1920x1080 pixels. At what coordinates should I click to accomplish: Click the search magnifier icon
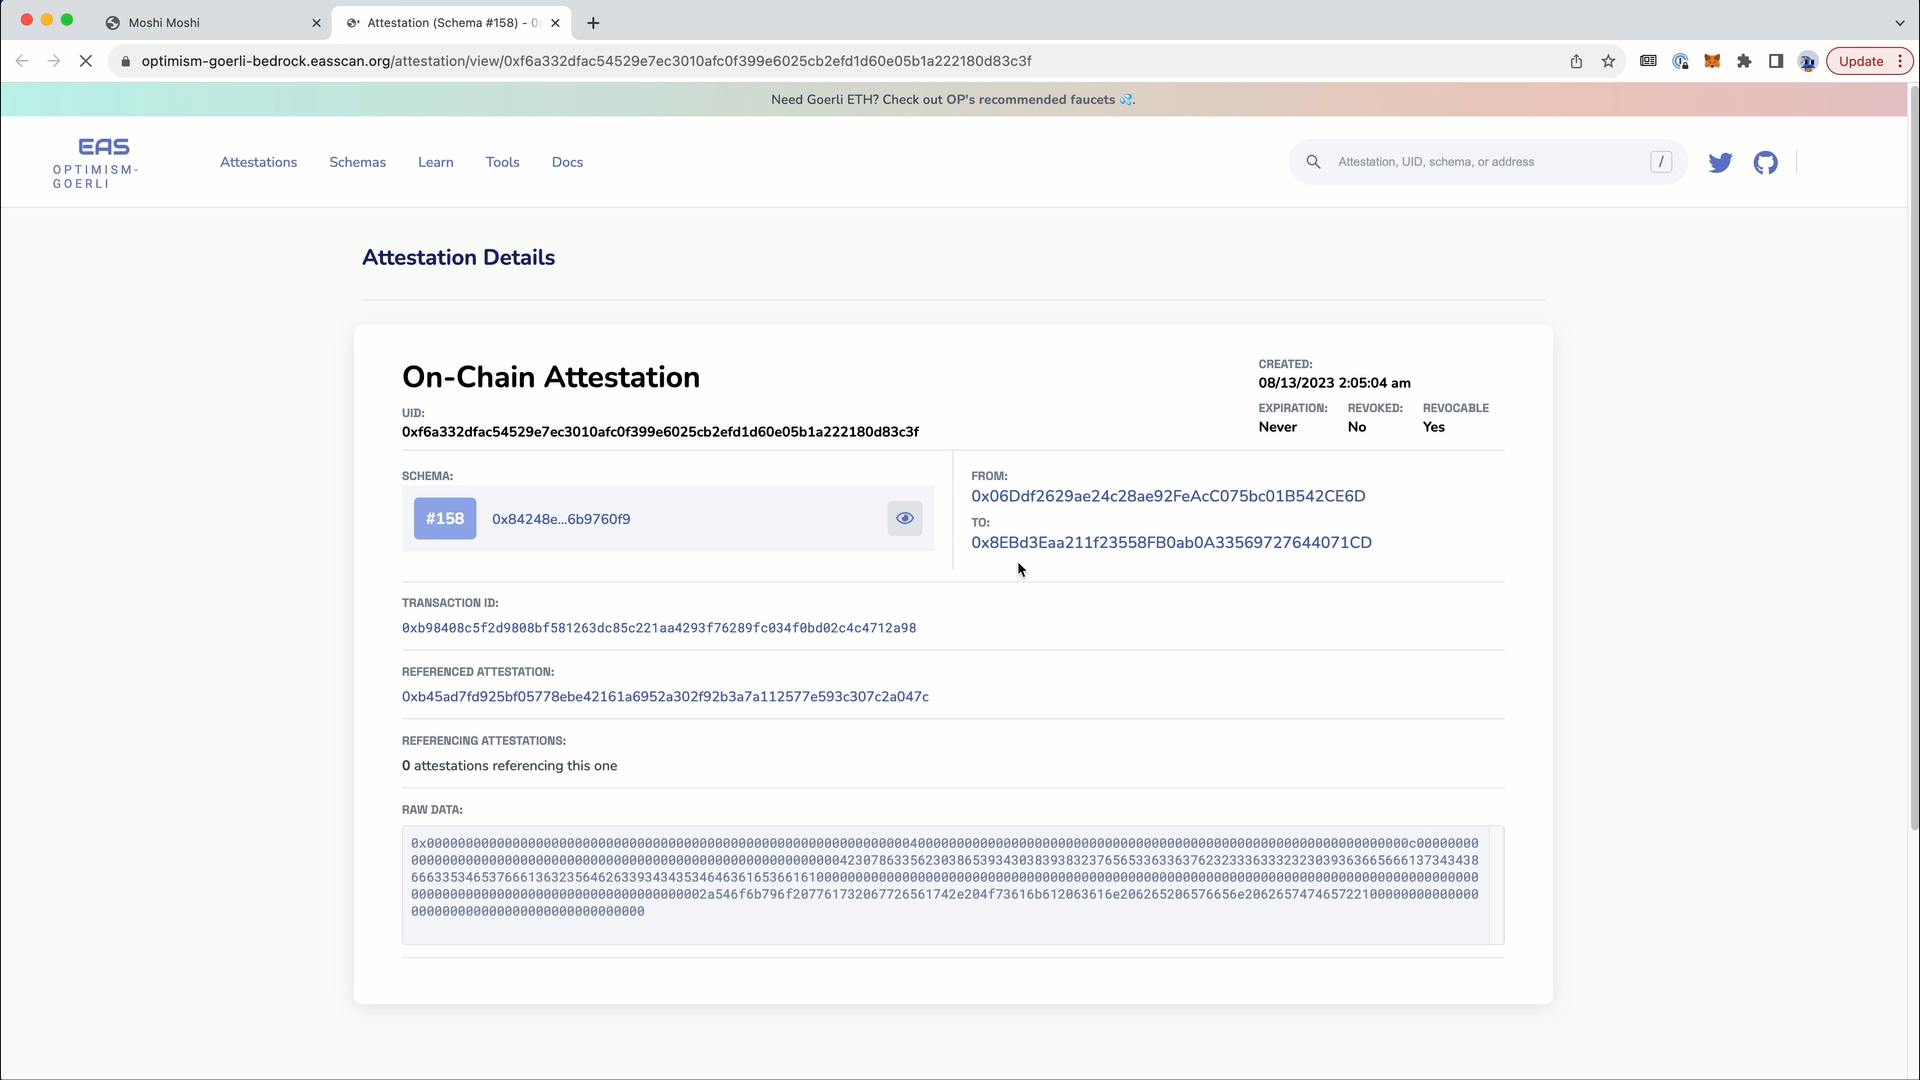1313,162
